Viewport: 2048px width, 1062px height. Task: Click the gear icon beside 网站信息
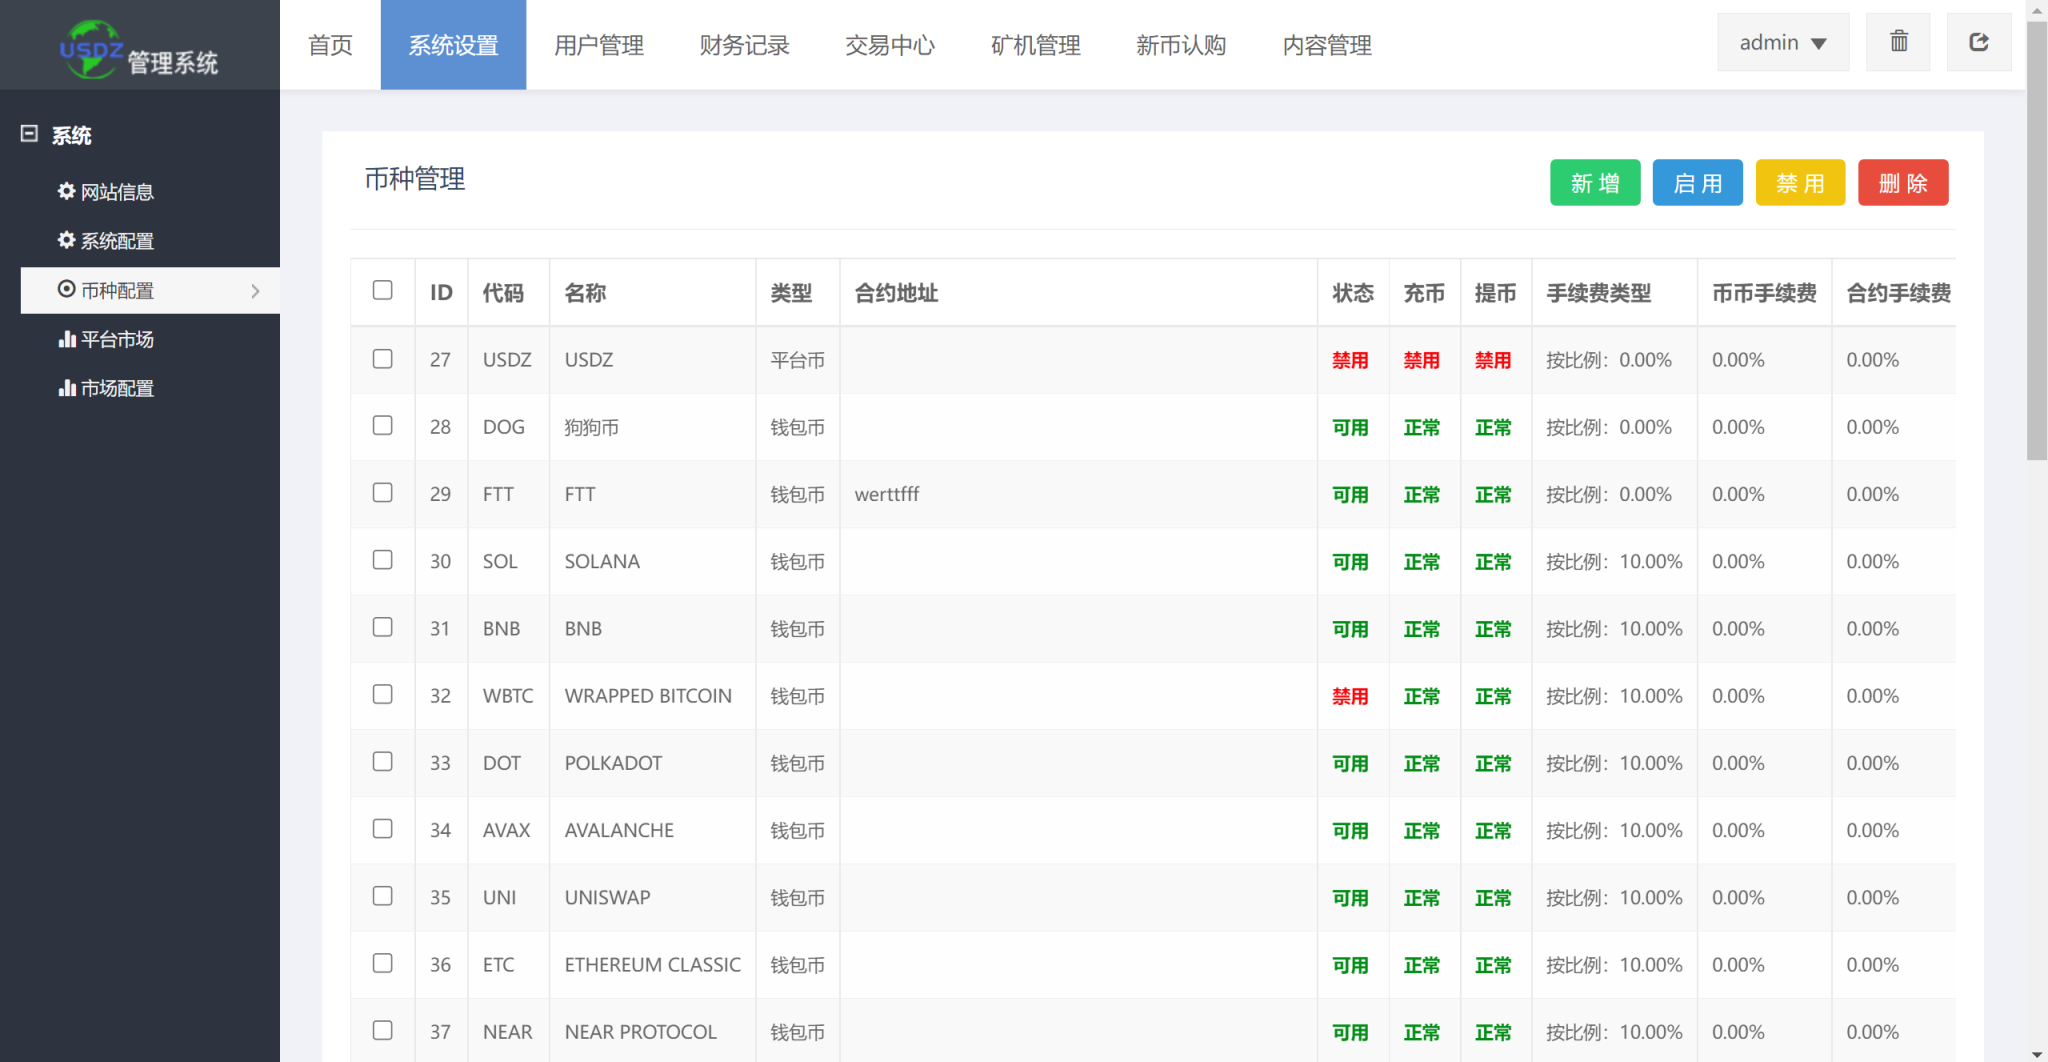click(66, 191)
